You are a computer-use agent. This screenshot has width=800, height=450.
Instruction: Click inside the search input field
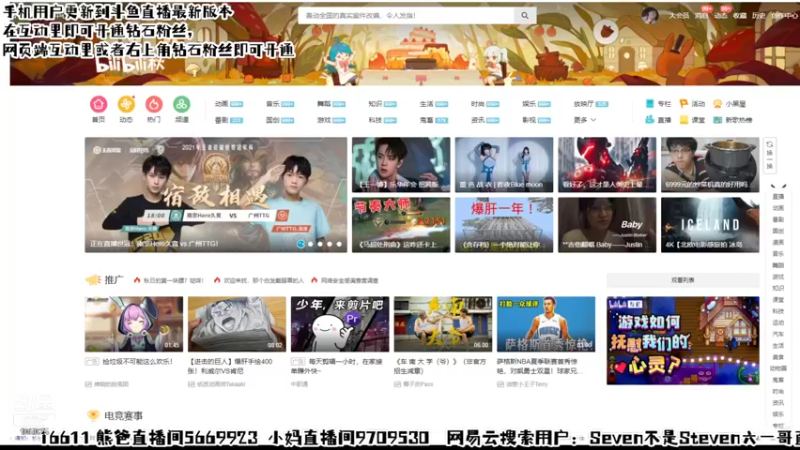click(407, 16)
